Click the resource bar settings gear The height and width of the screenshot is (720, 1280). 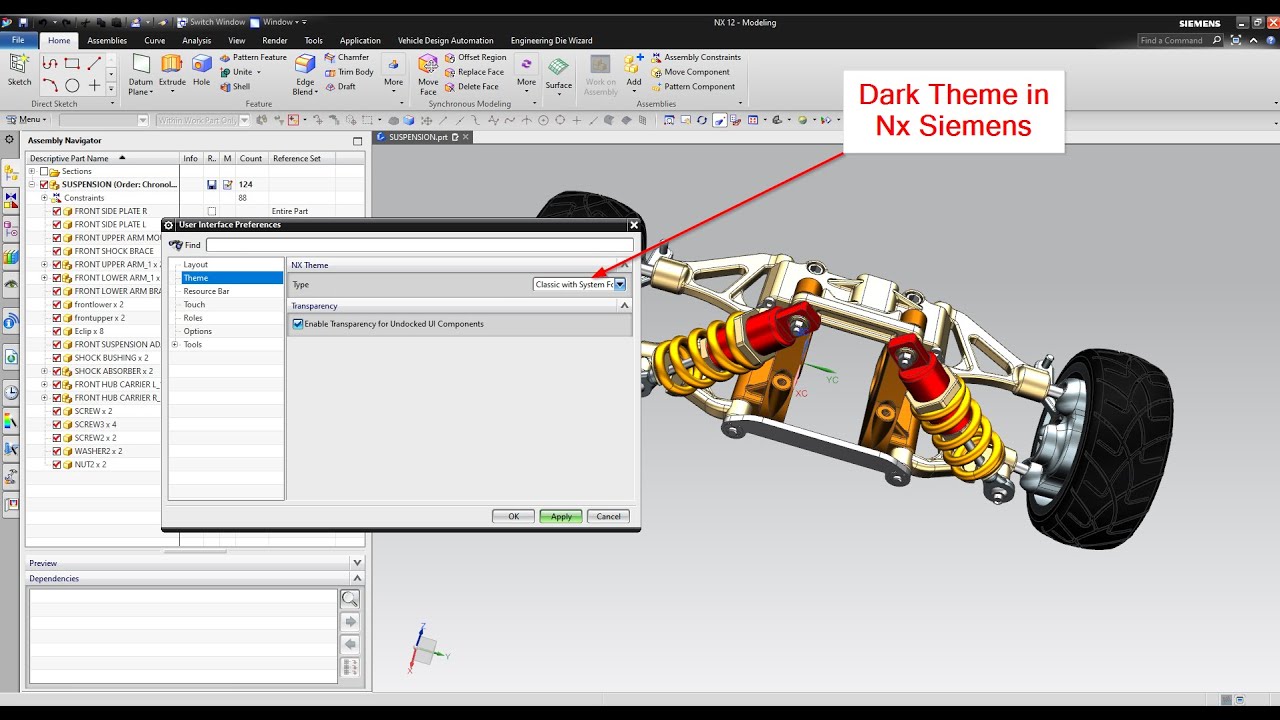[10, 141]
